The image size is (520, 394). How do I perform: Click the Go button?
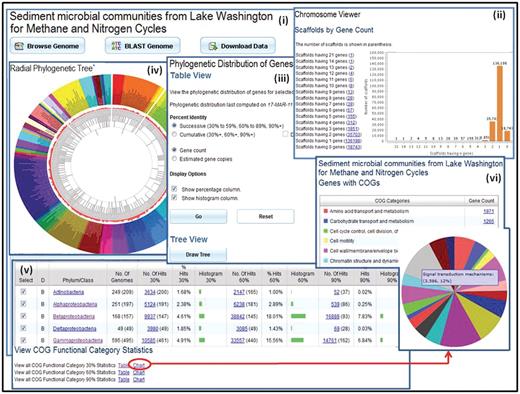198,216
